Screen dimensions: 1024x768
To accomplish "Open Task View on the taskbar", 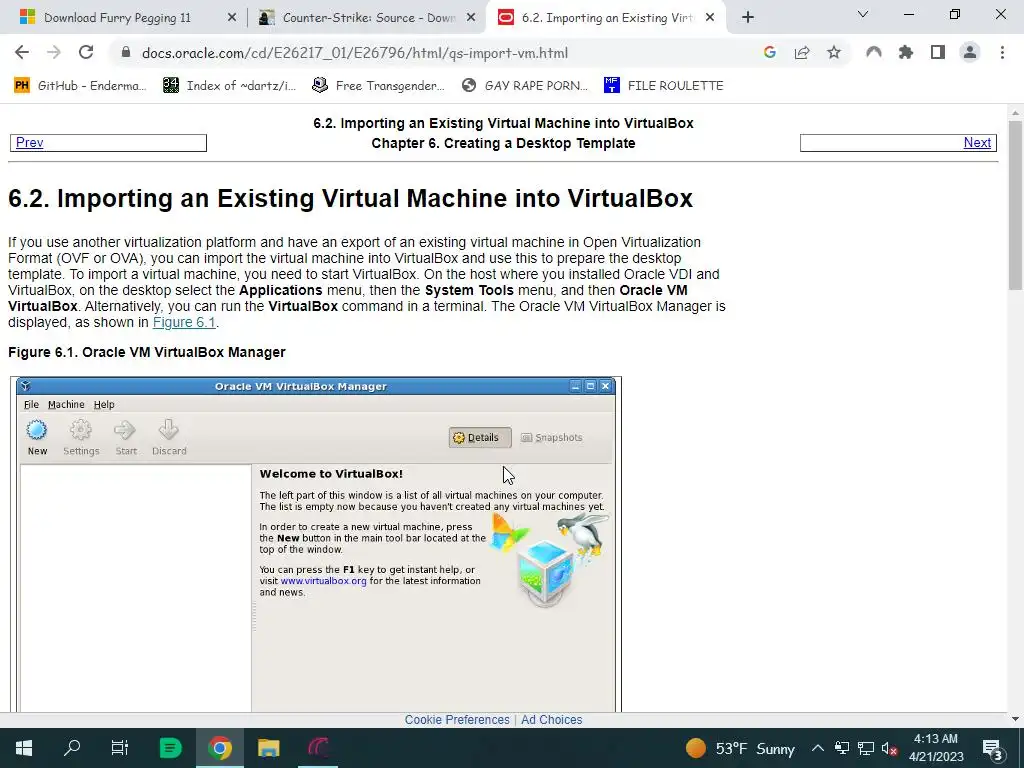I will pos(120,748).
